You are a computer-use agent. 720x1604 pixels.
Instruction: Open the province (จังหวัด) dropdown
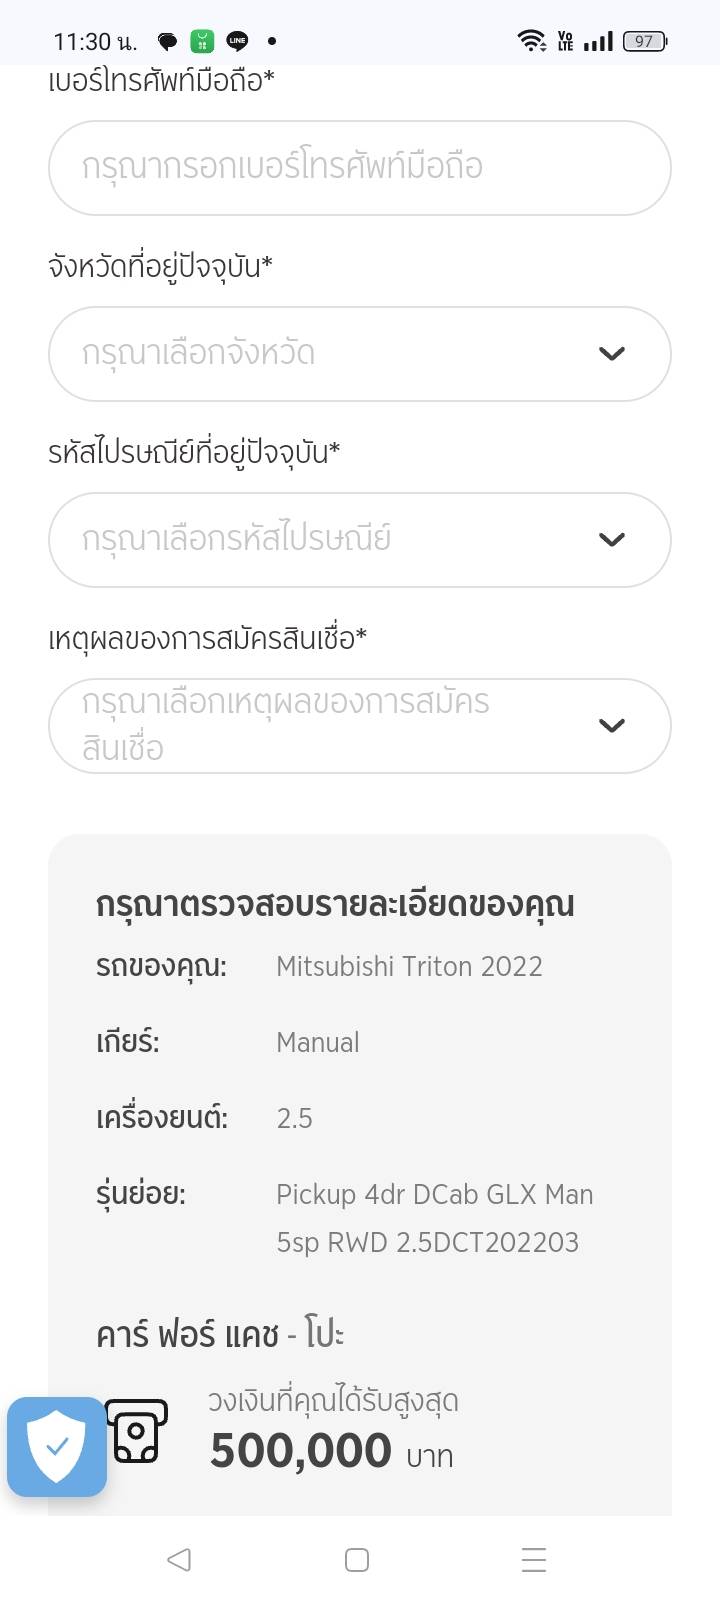coord(359,354)
